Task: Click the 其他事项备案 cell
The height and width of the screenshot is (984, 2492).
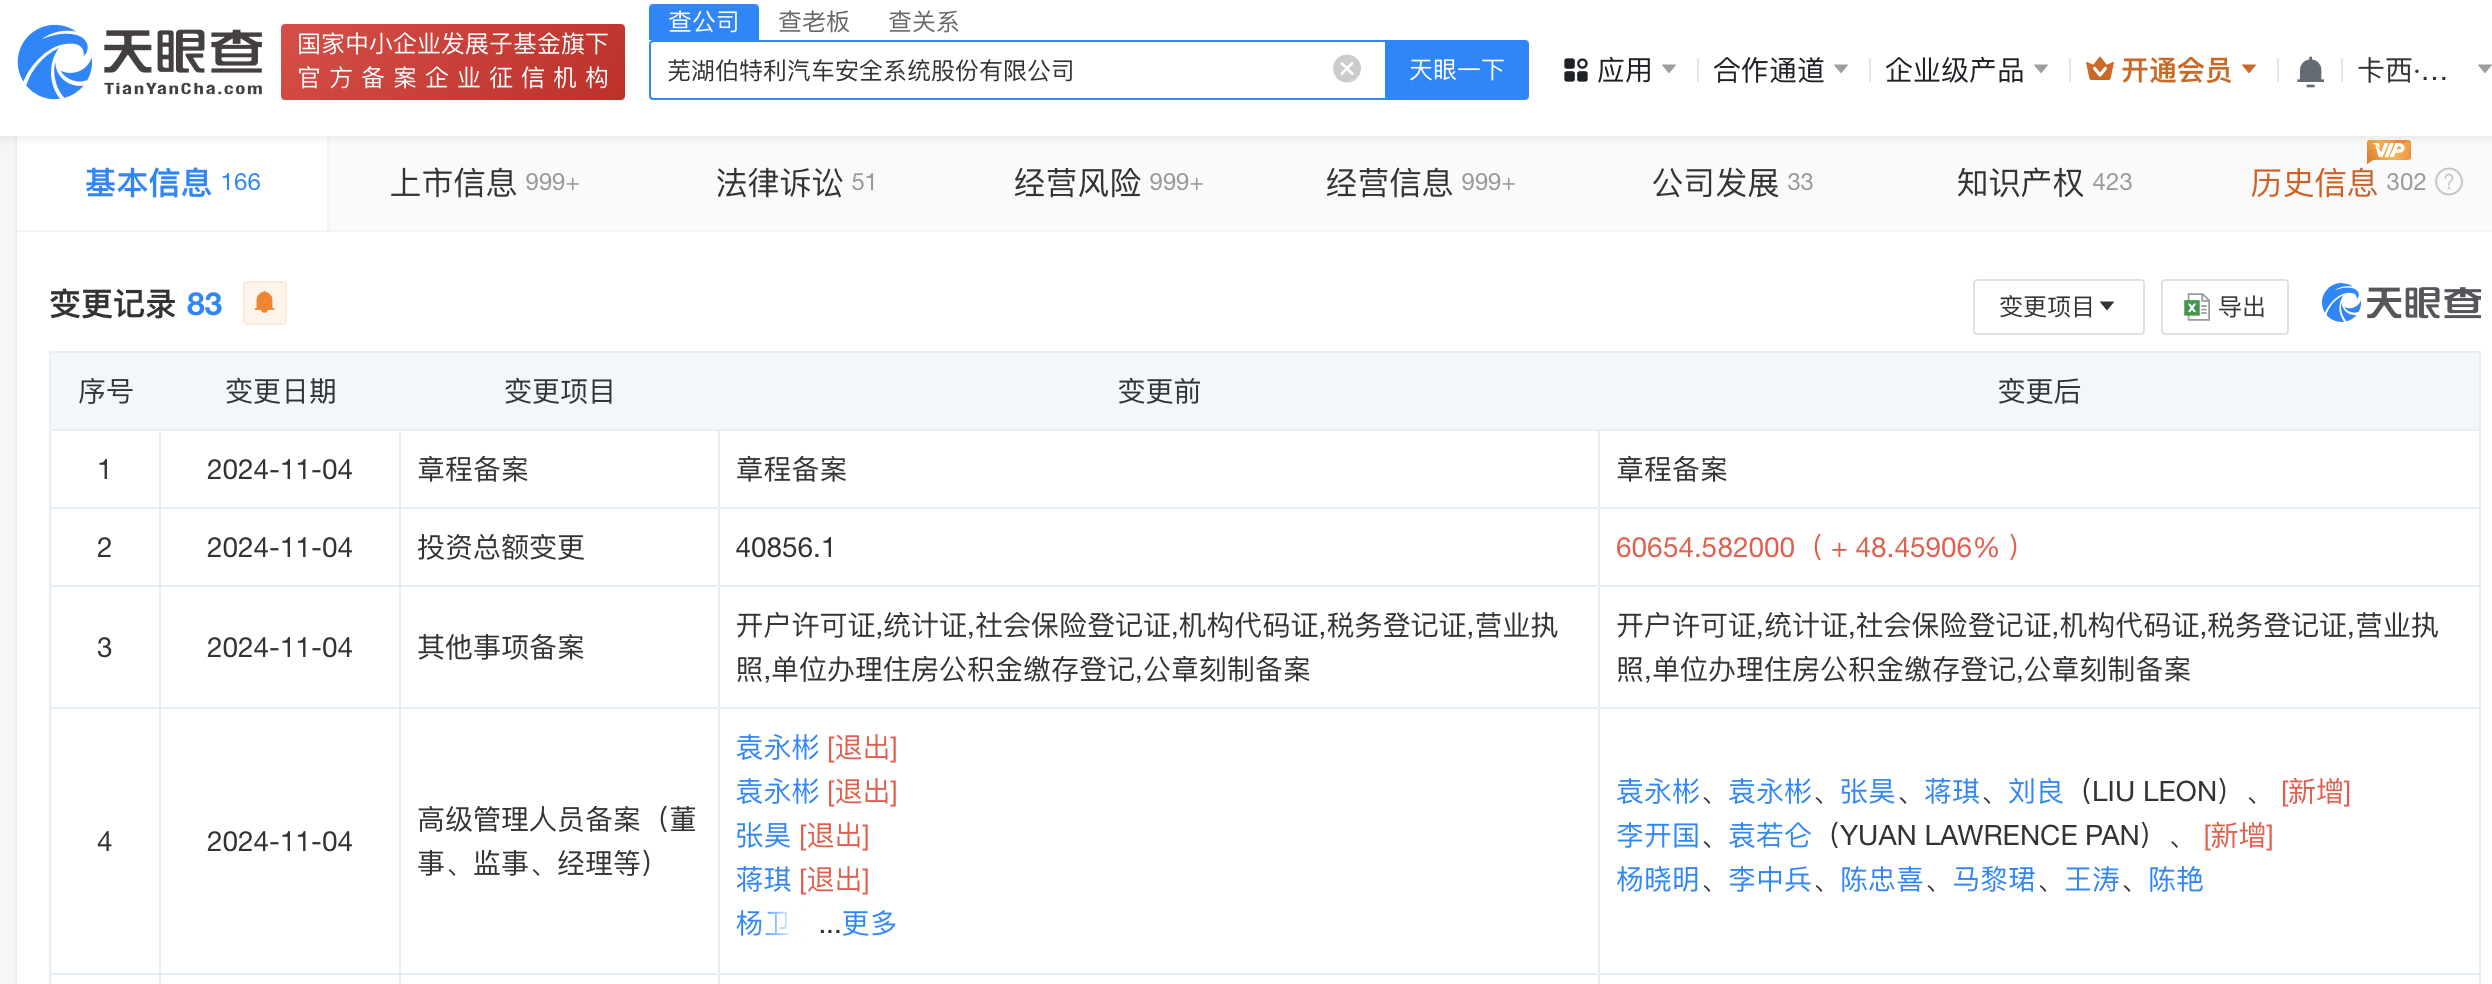Action: click(559, 648)
